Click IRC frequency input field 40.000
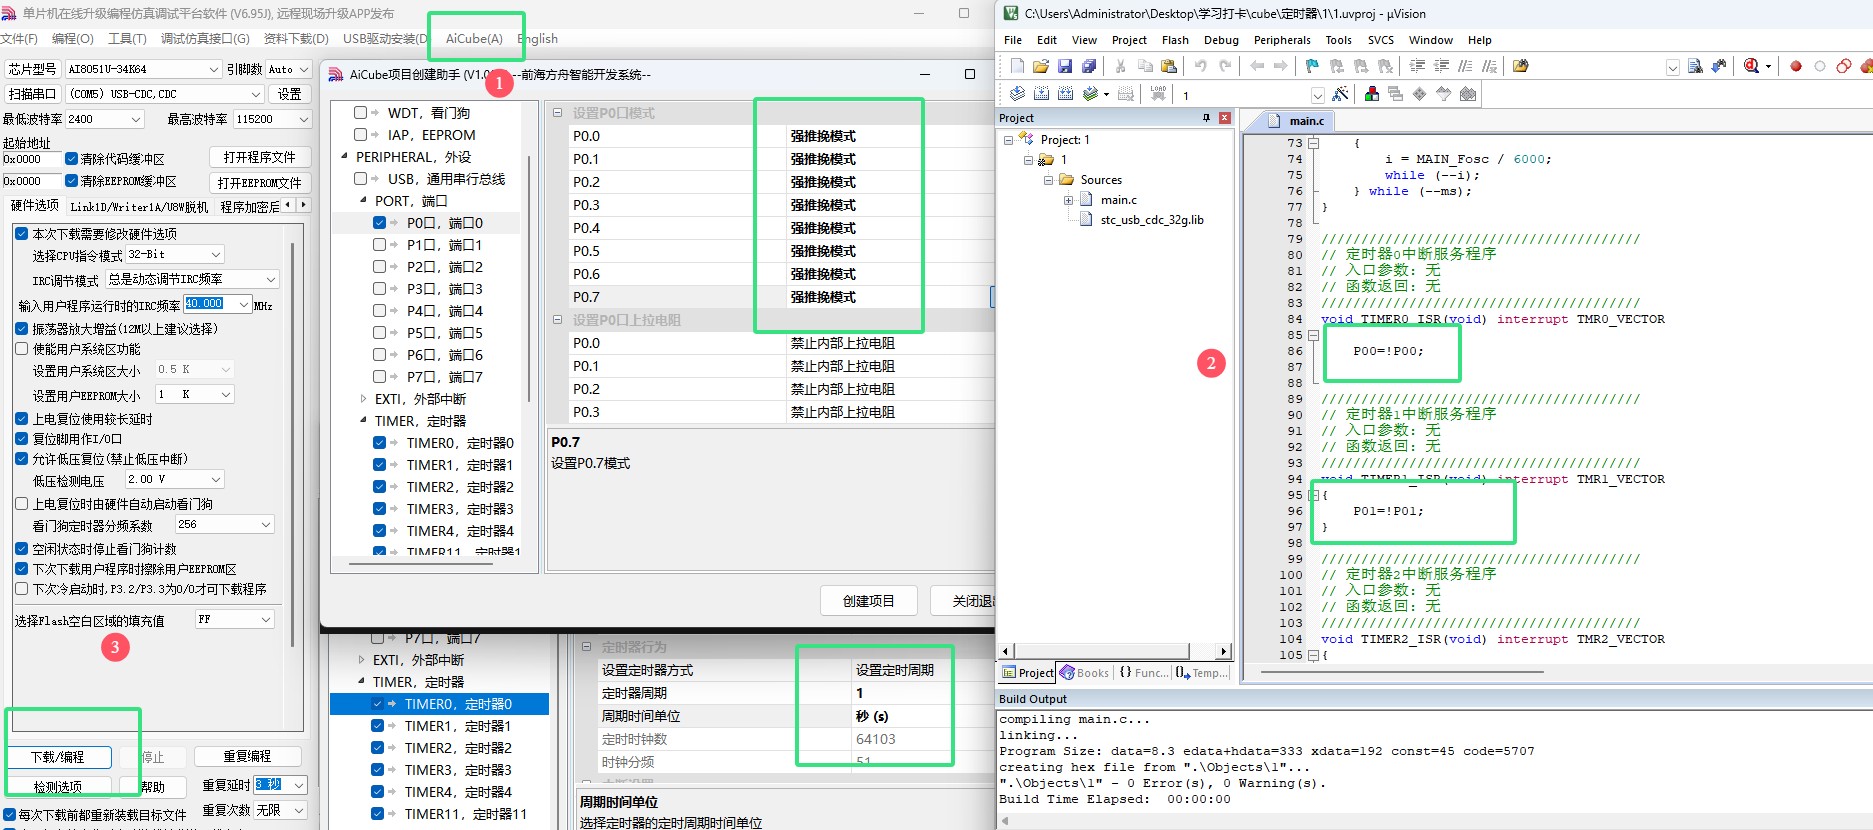This screenshot has width=1873, height=830. tap(217, 304)
